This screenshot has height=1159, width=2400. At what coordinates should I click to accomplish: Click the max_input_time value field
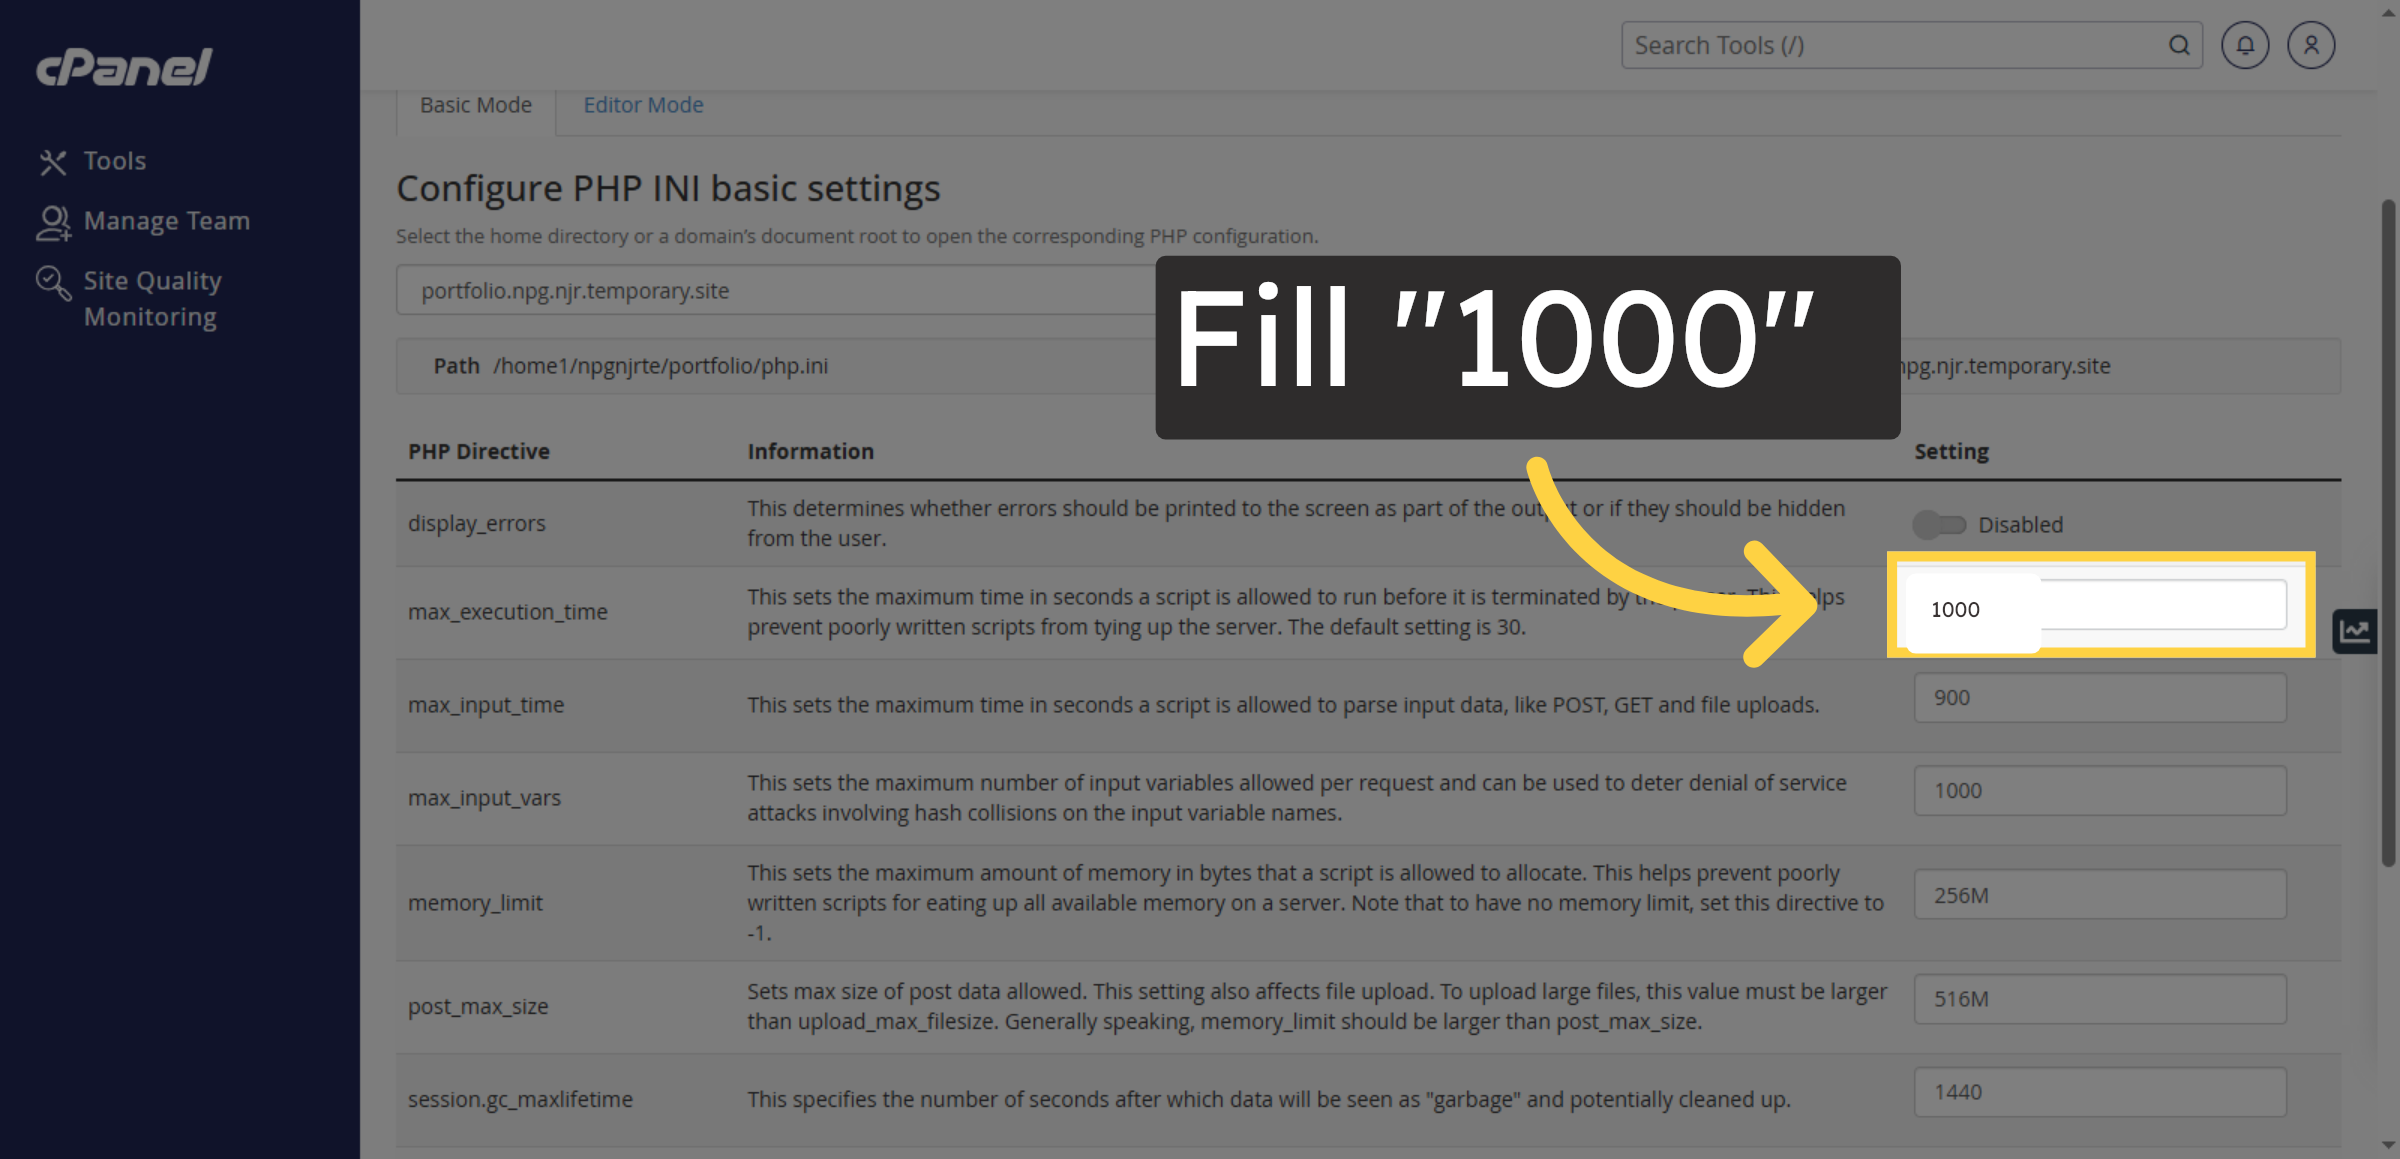[x=2099, y=698]
